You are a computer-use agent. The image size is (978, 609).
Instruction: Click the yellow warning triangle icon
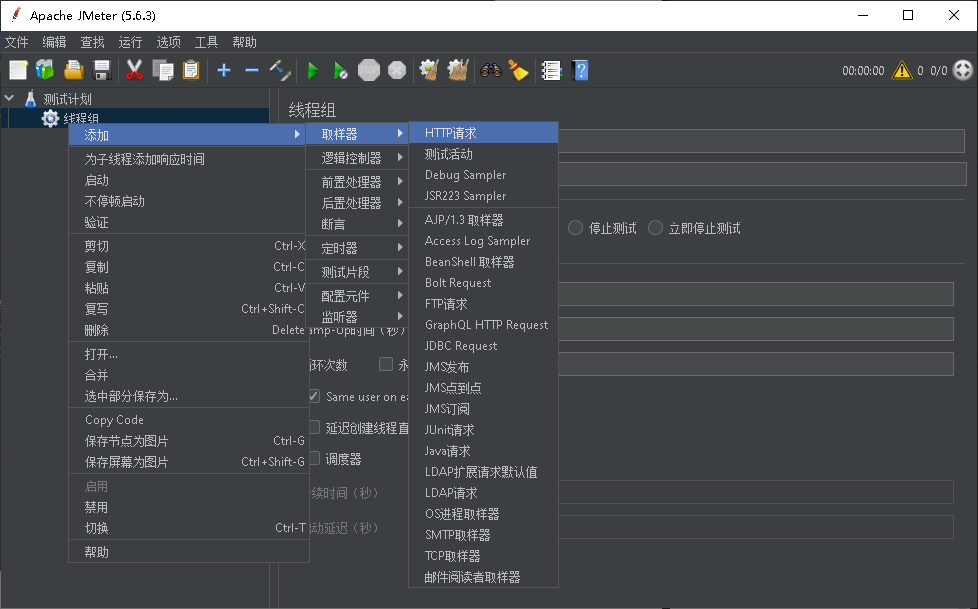901,70
